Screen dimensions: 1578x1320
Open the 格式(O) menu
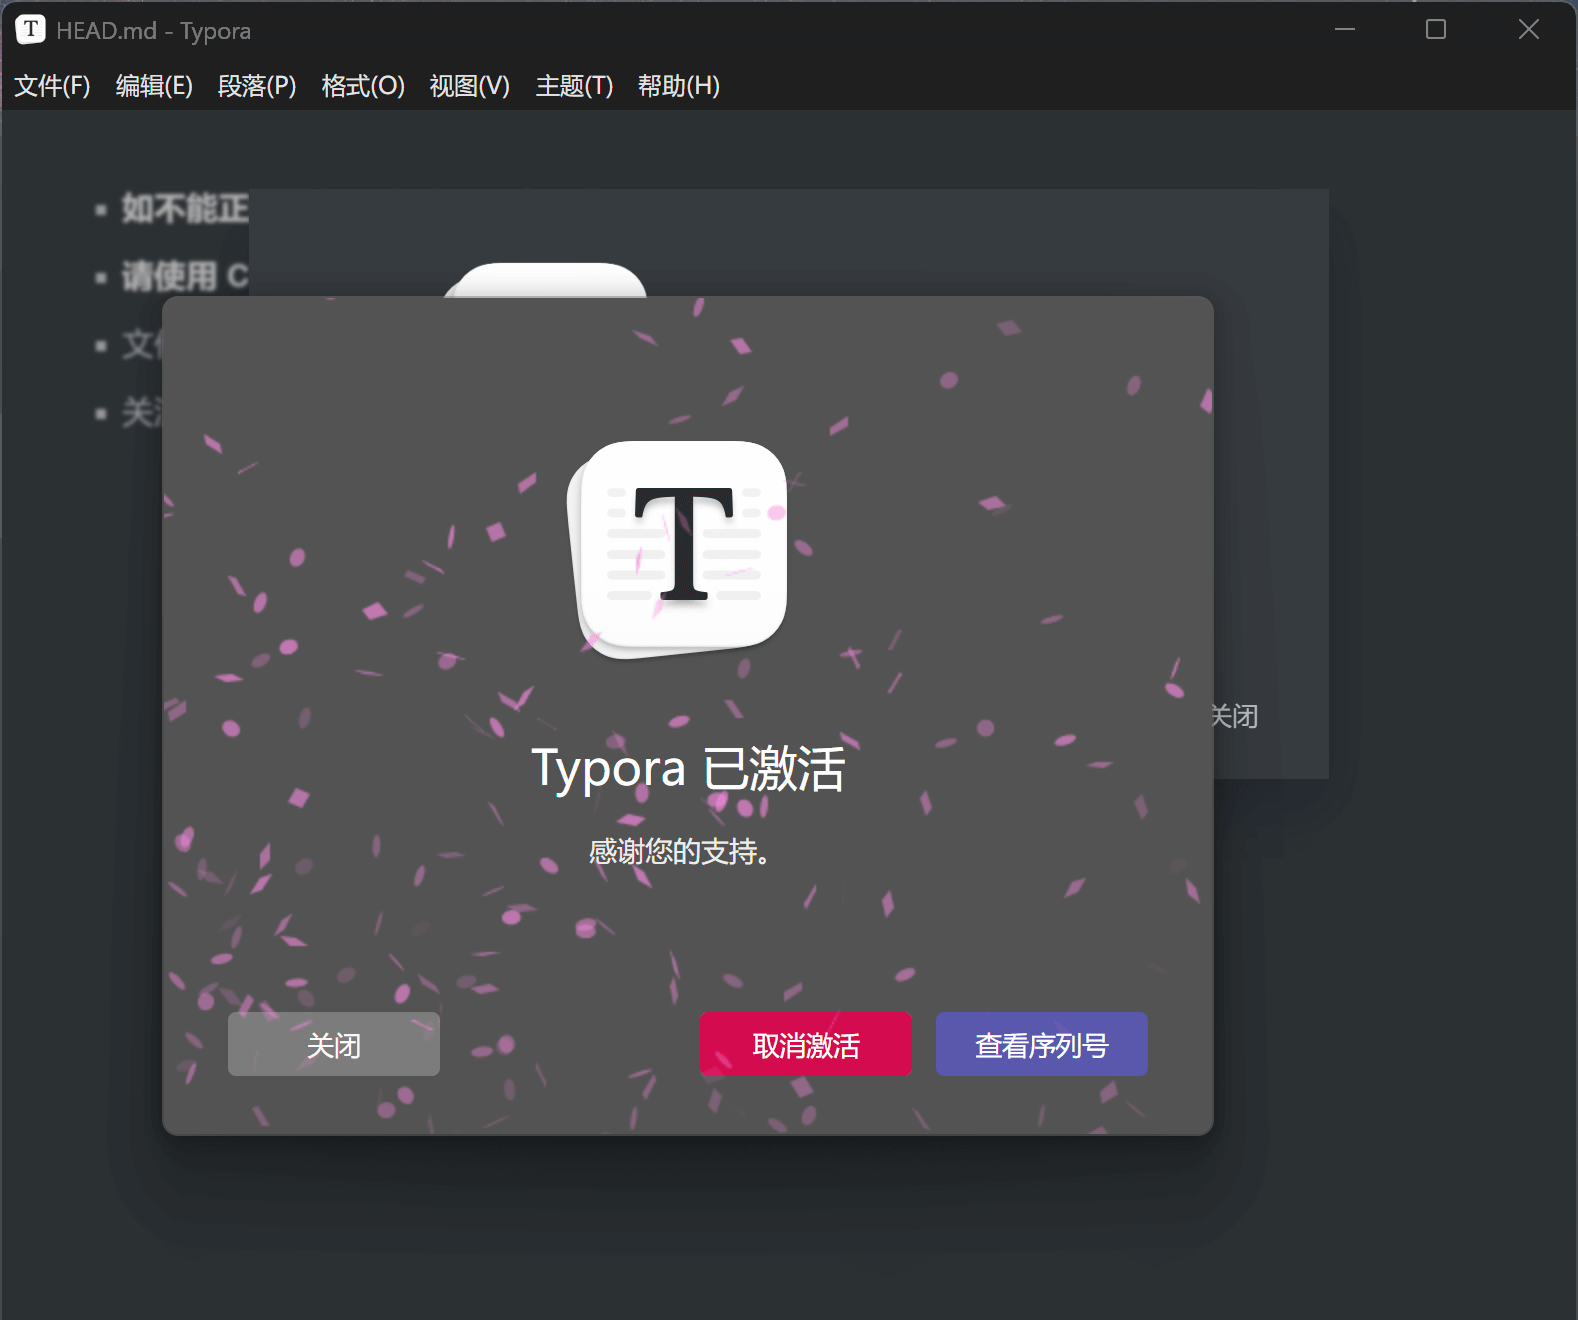(363, 86)
